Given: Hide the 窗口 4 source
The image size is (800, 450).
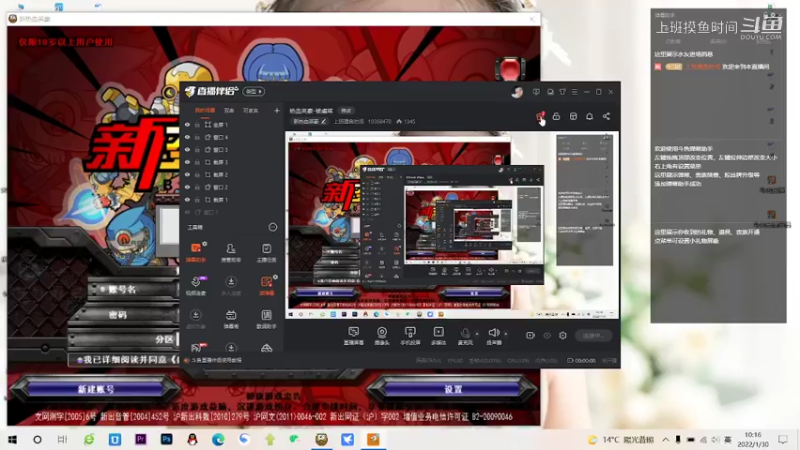Looking at the screenshot, I should (187, 137).
